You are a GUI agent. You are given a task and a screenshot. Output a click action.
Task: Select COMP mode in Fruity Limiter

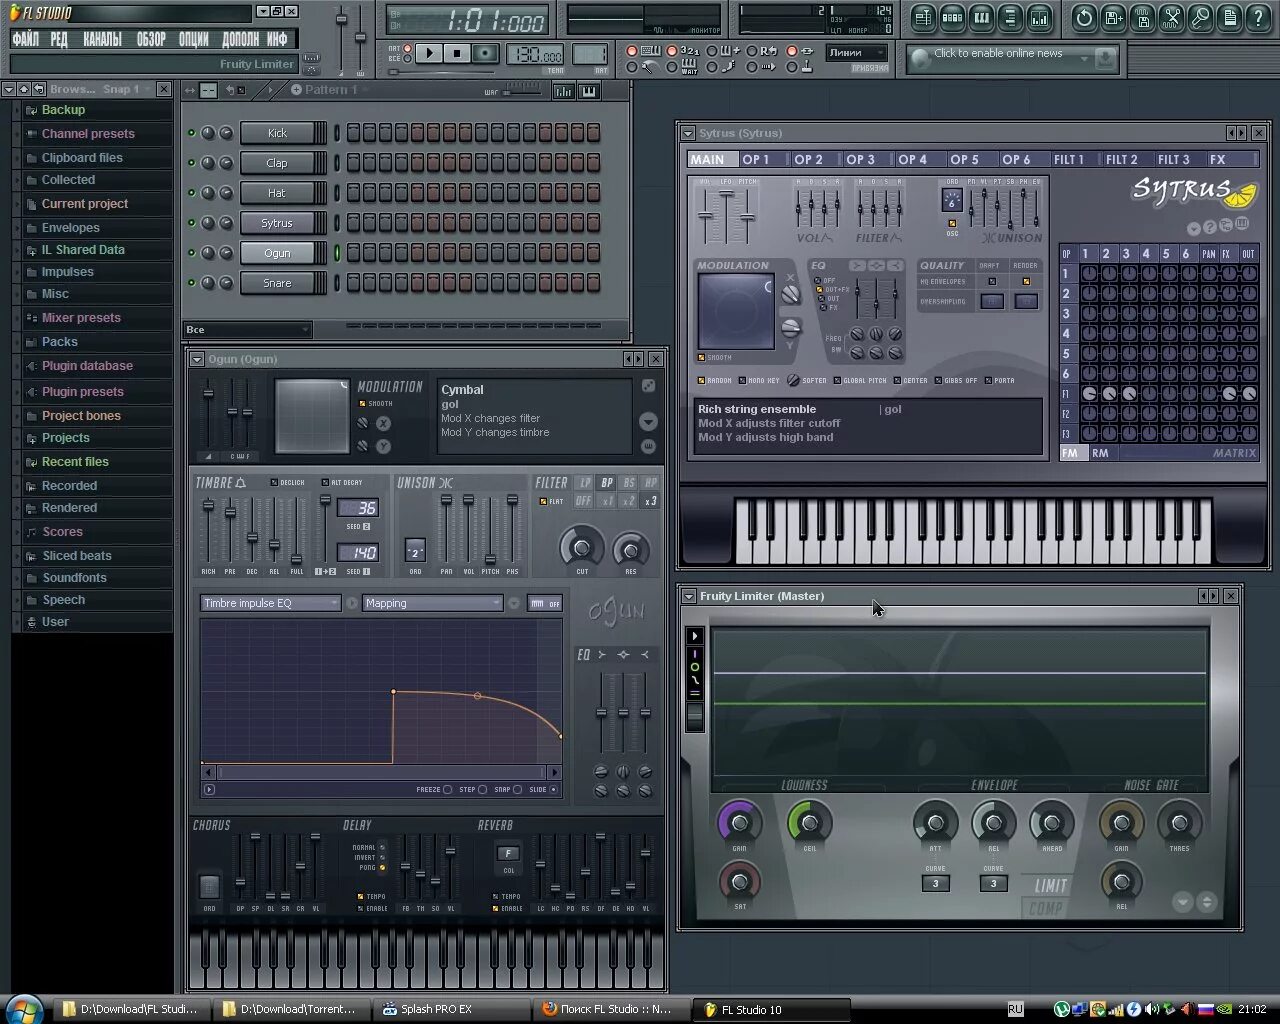tap(1046, 908)
